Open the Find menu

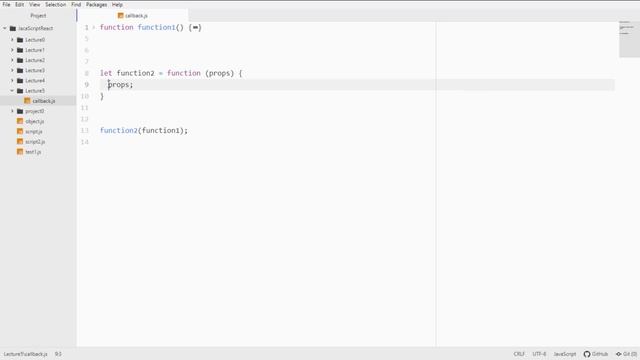pyautogui.click(x=76, y=4)
